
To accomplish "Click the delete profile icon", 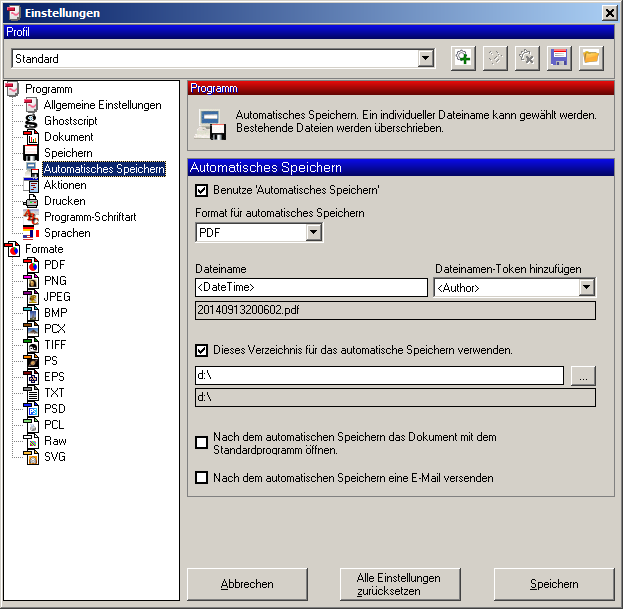I will pos(527,59).
